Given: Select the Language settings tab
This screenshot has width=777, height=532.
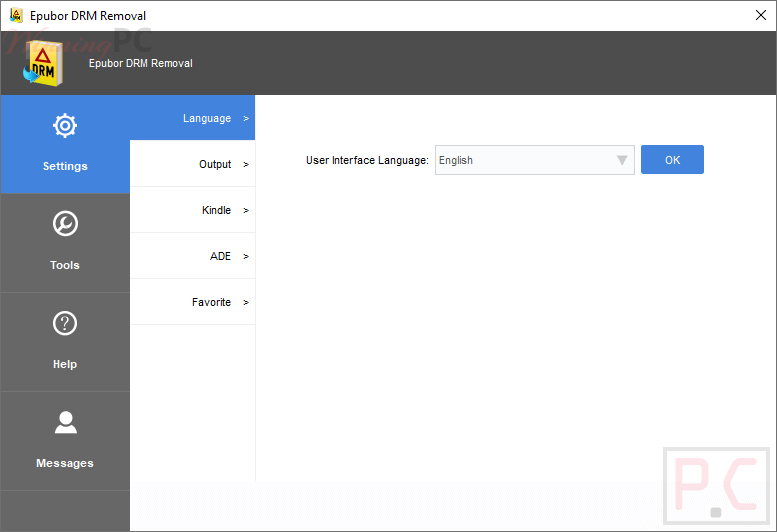Looking at the screenshot, I should 192,118.
